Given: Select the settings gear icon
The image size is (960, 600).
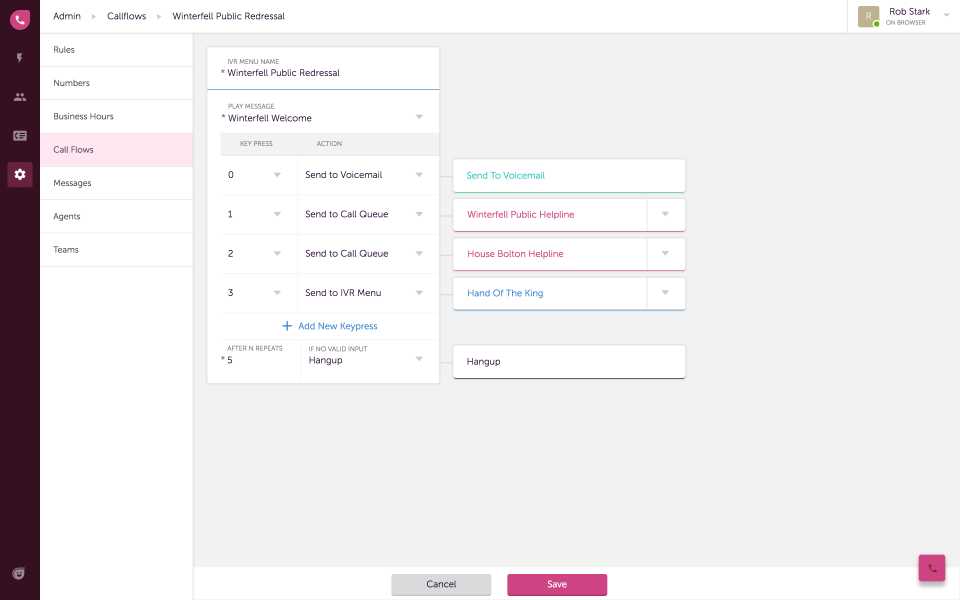Looking at the screenshot, I should (x=20, y=174).
